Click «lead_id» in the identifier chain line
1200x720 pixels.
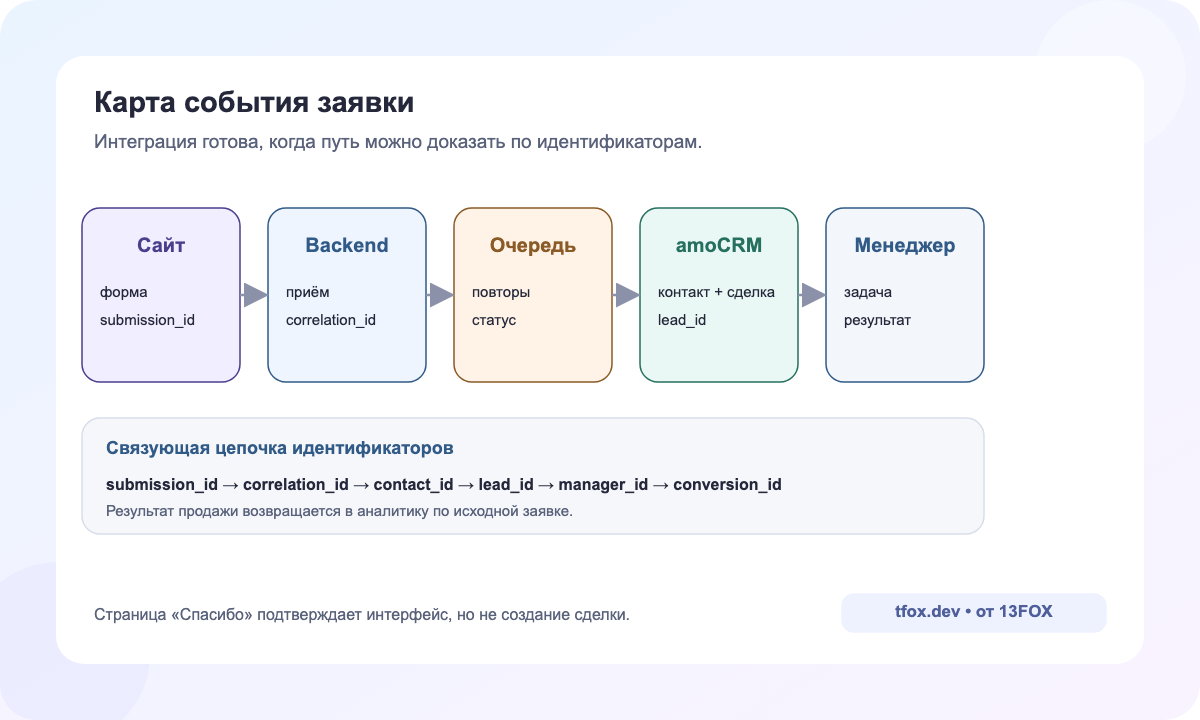tap(506, 484)
